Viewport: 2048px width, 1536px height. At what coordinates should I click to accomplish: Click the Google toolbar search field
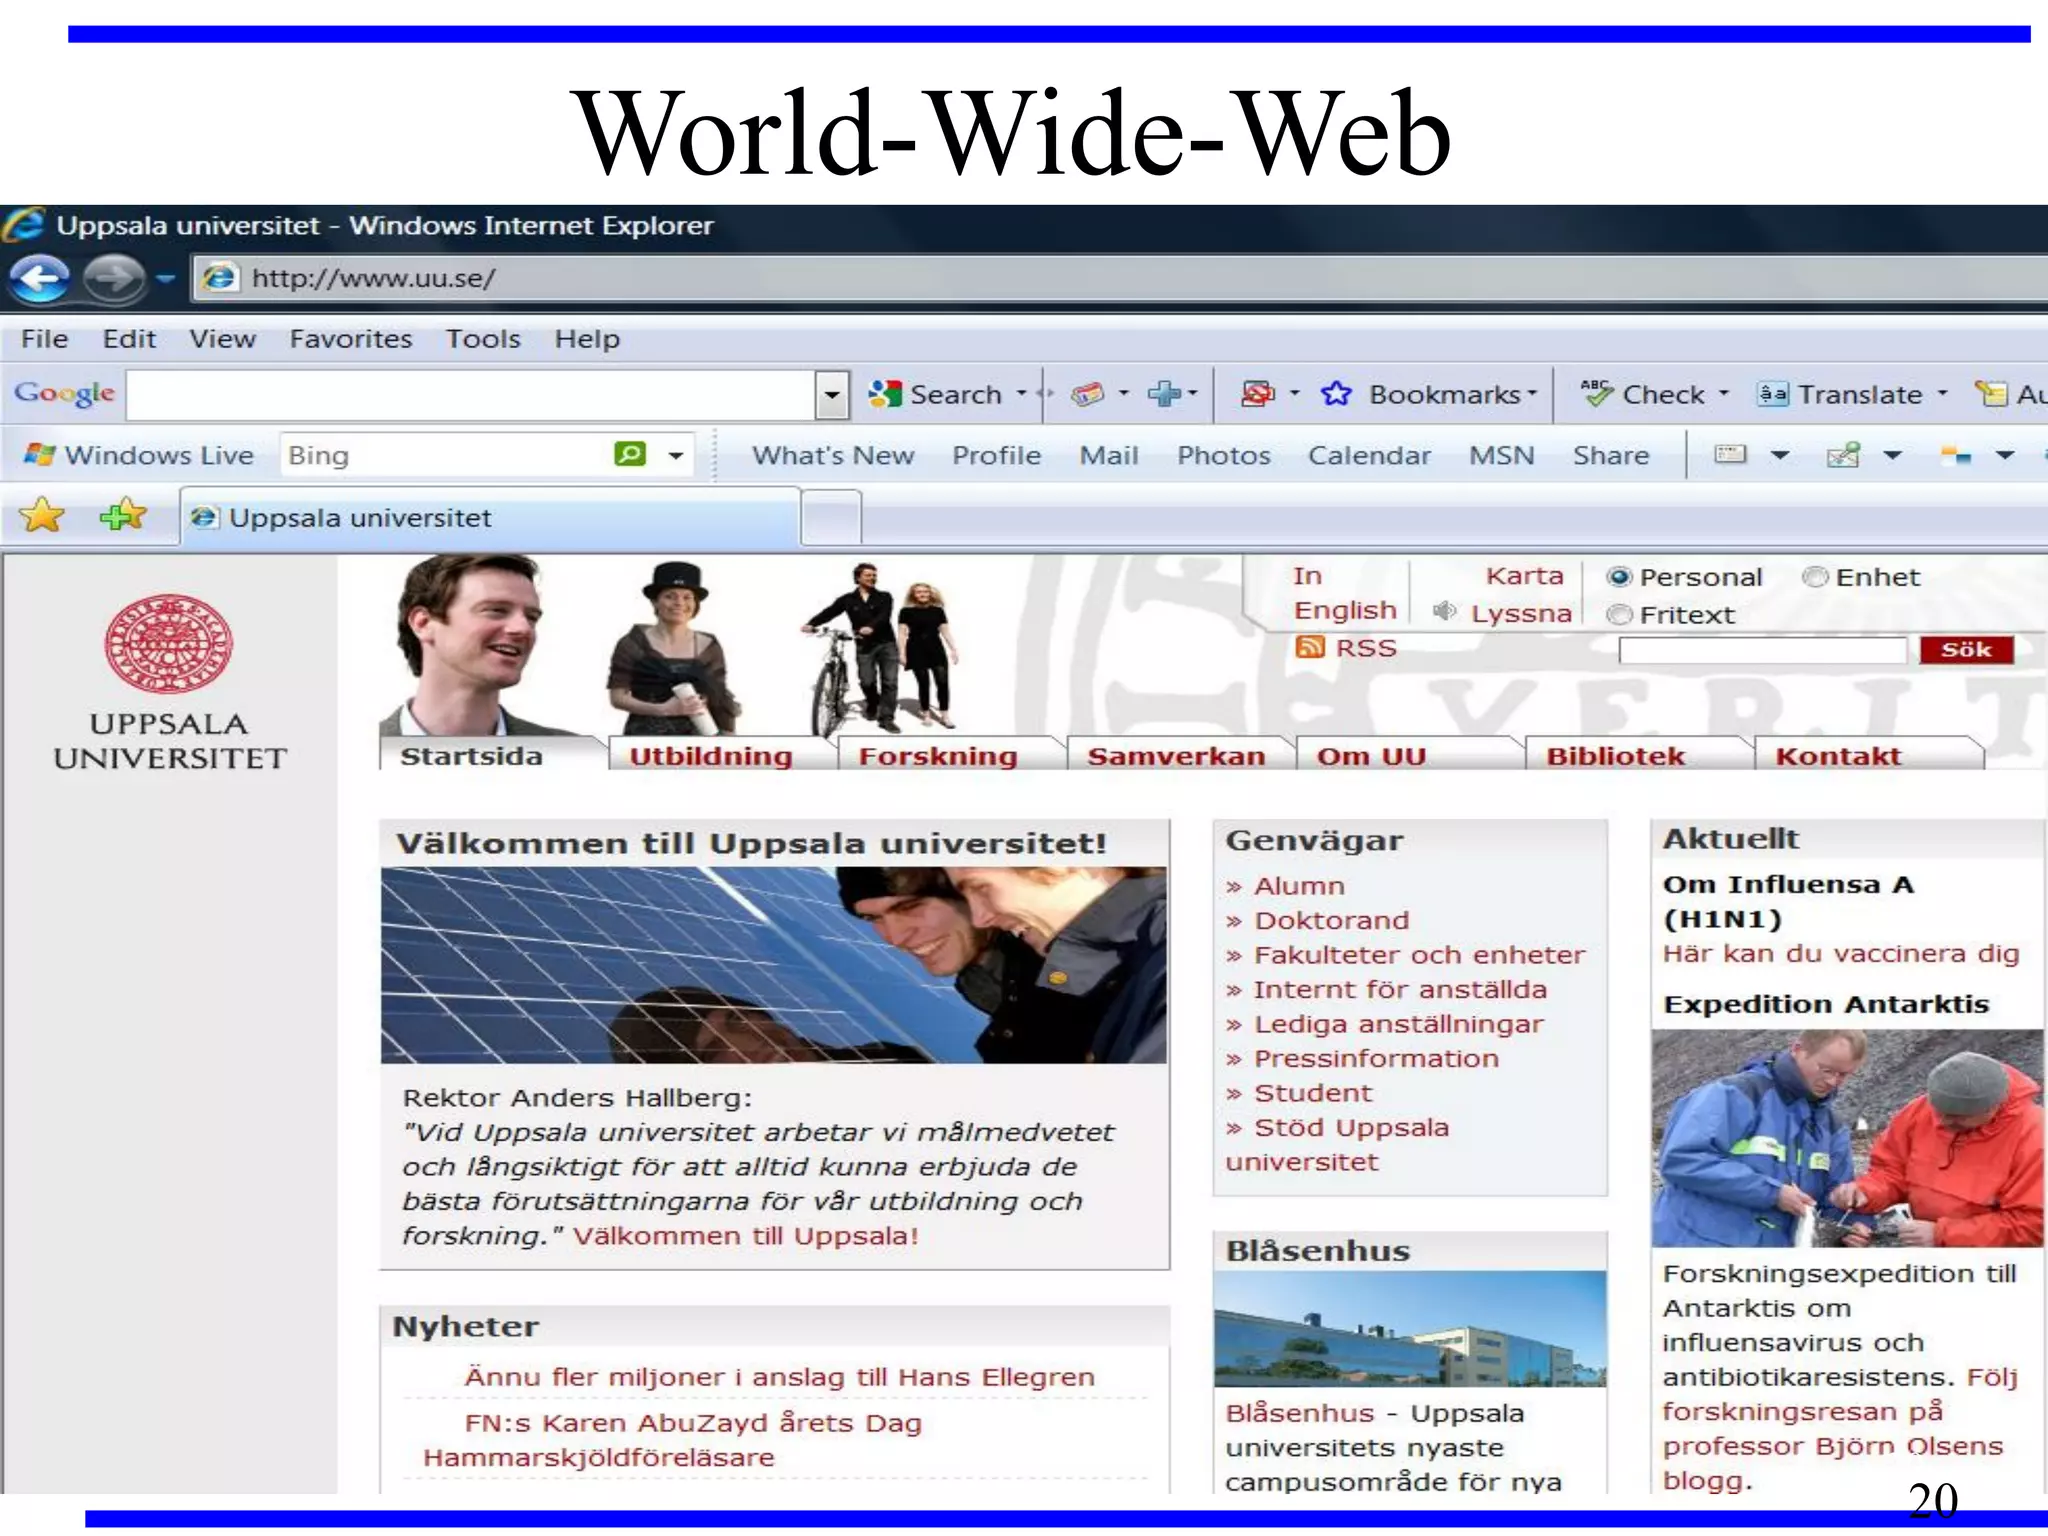[471, 395]
